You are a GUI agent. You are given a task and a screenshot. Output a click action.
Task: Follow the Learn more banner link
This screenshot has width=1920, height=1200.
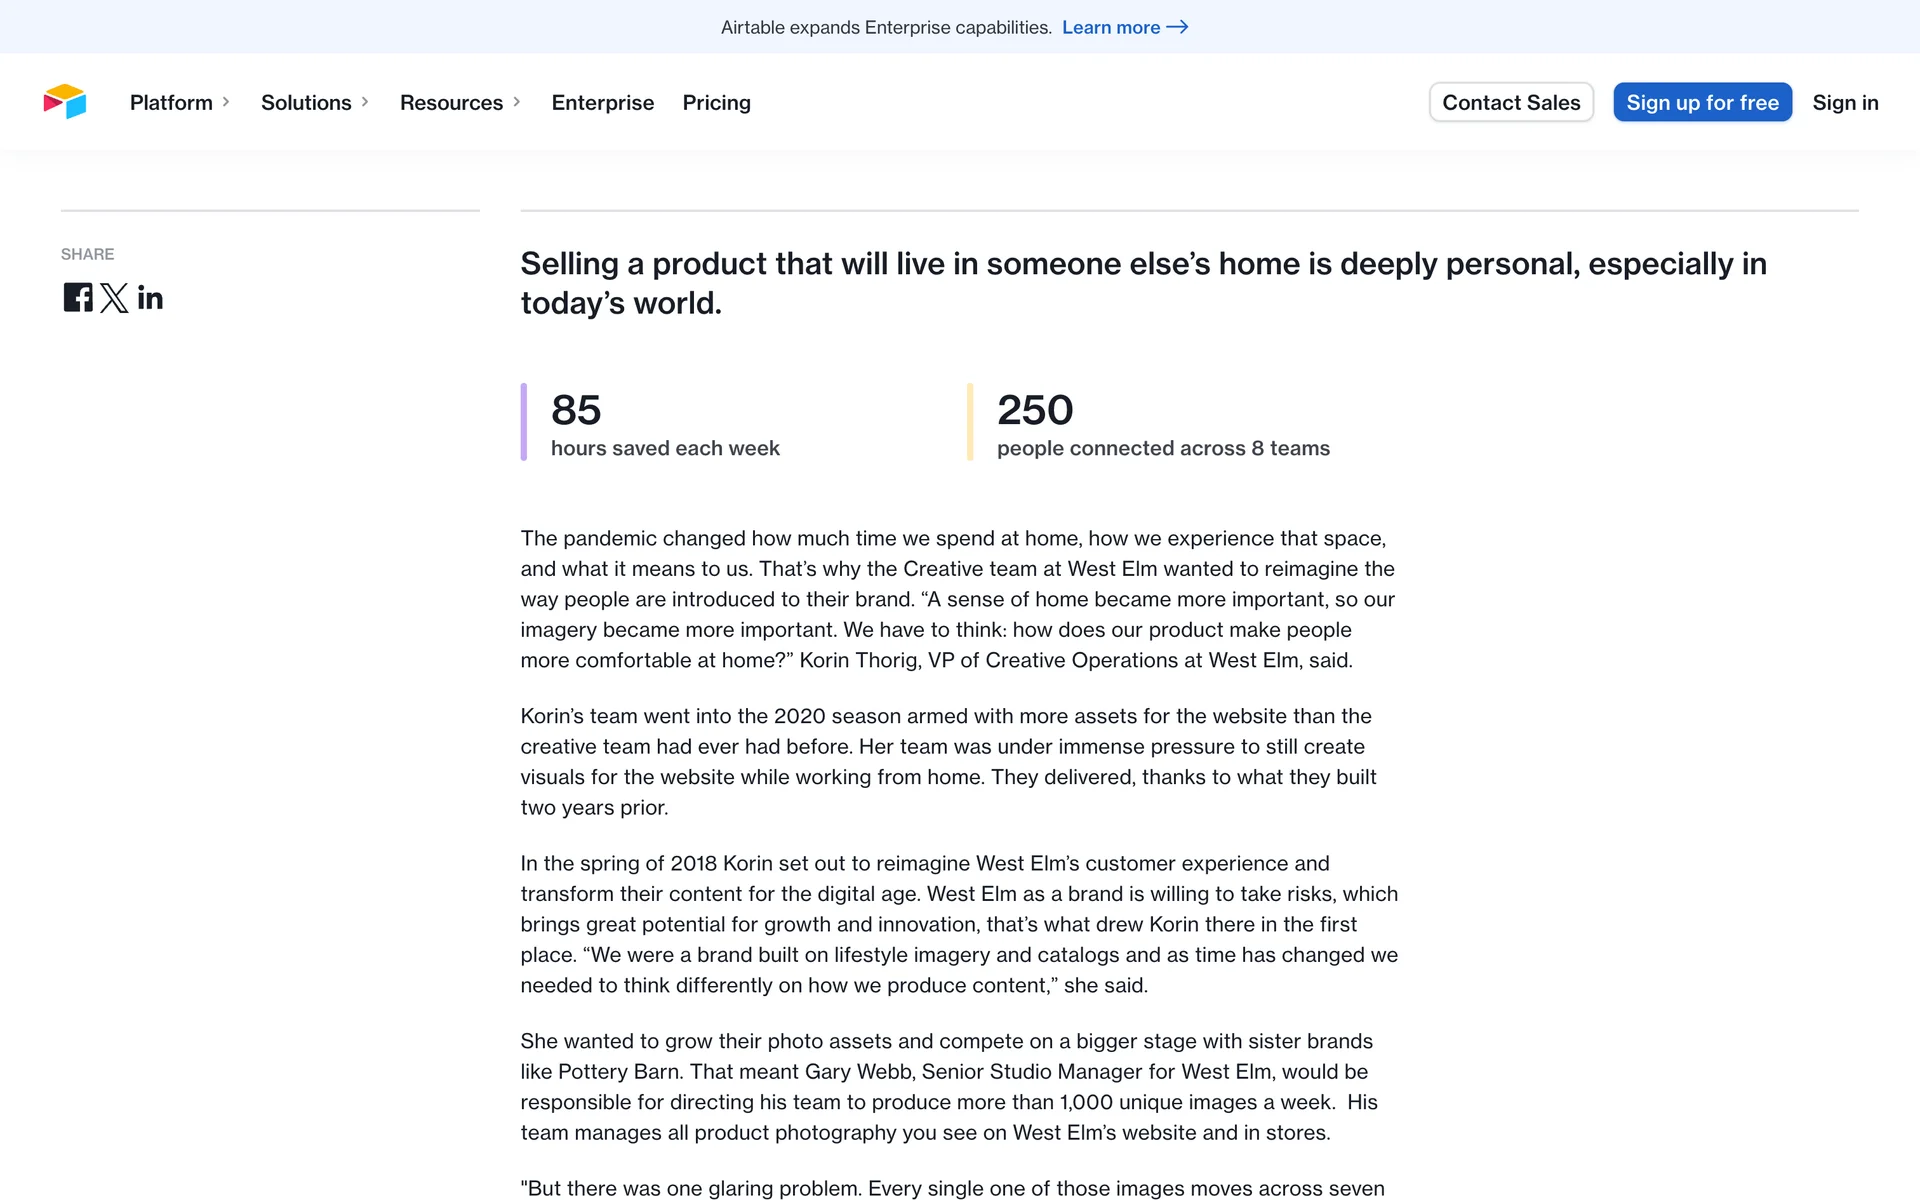pos(1110,27)
